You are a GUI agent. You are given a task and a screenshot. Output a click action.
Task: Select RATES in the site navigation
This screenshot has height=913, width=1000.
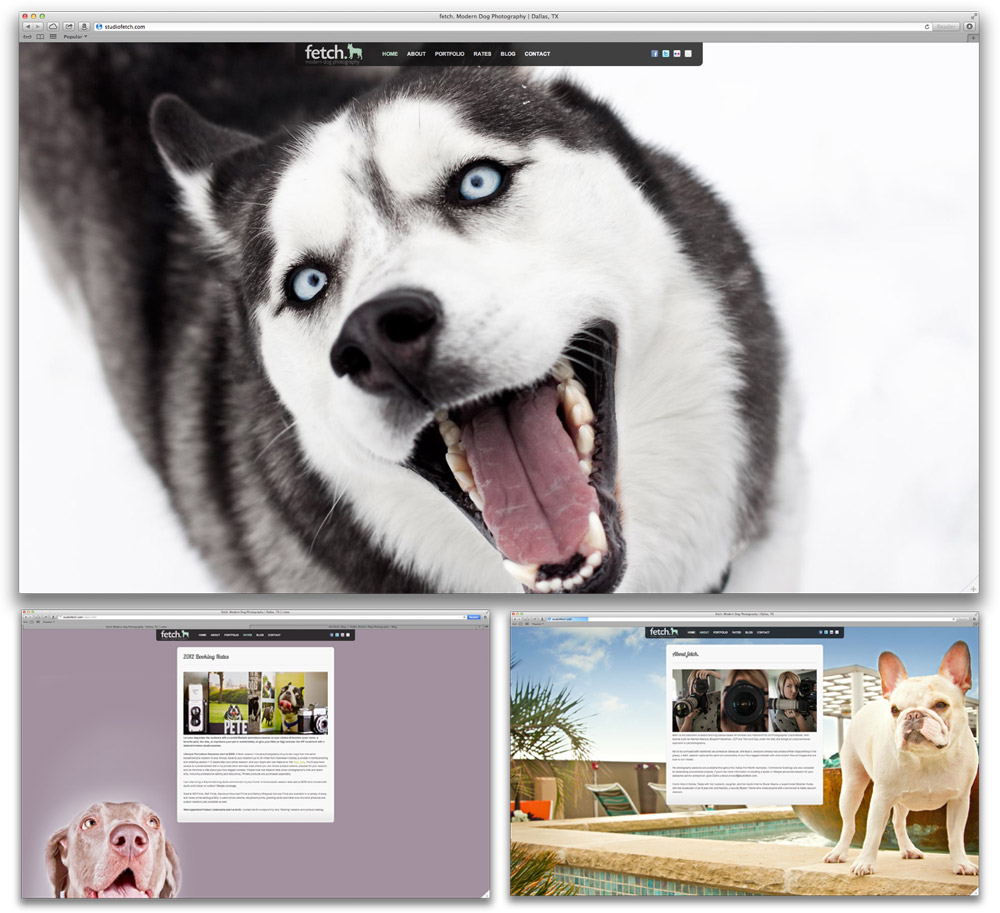(482, 54)
